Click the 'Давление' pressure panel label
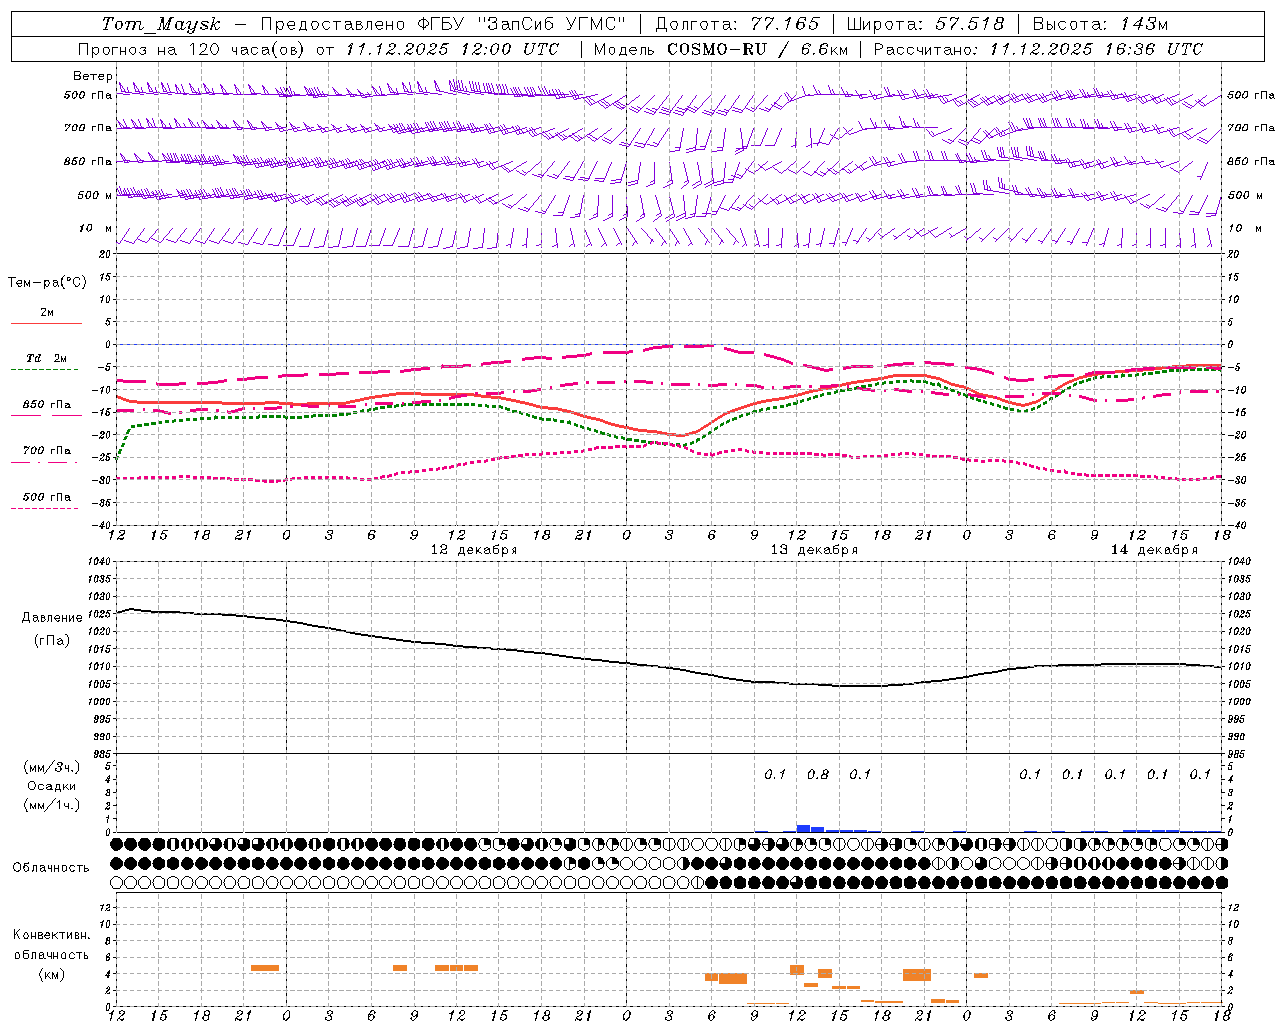Image resolution: width=1280 pixels, height=1024 pixels. click(x=52, y=618)
